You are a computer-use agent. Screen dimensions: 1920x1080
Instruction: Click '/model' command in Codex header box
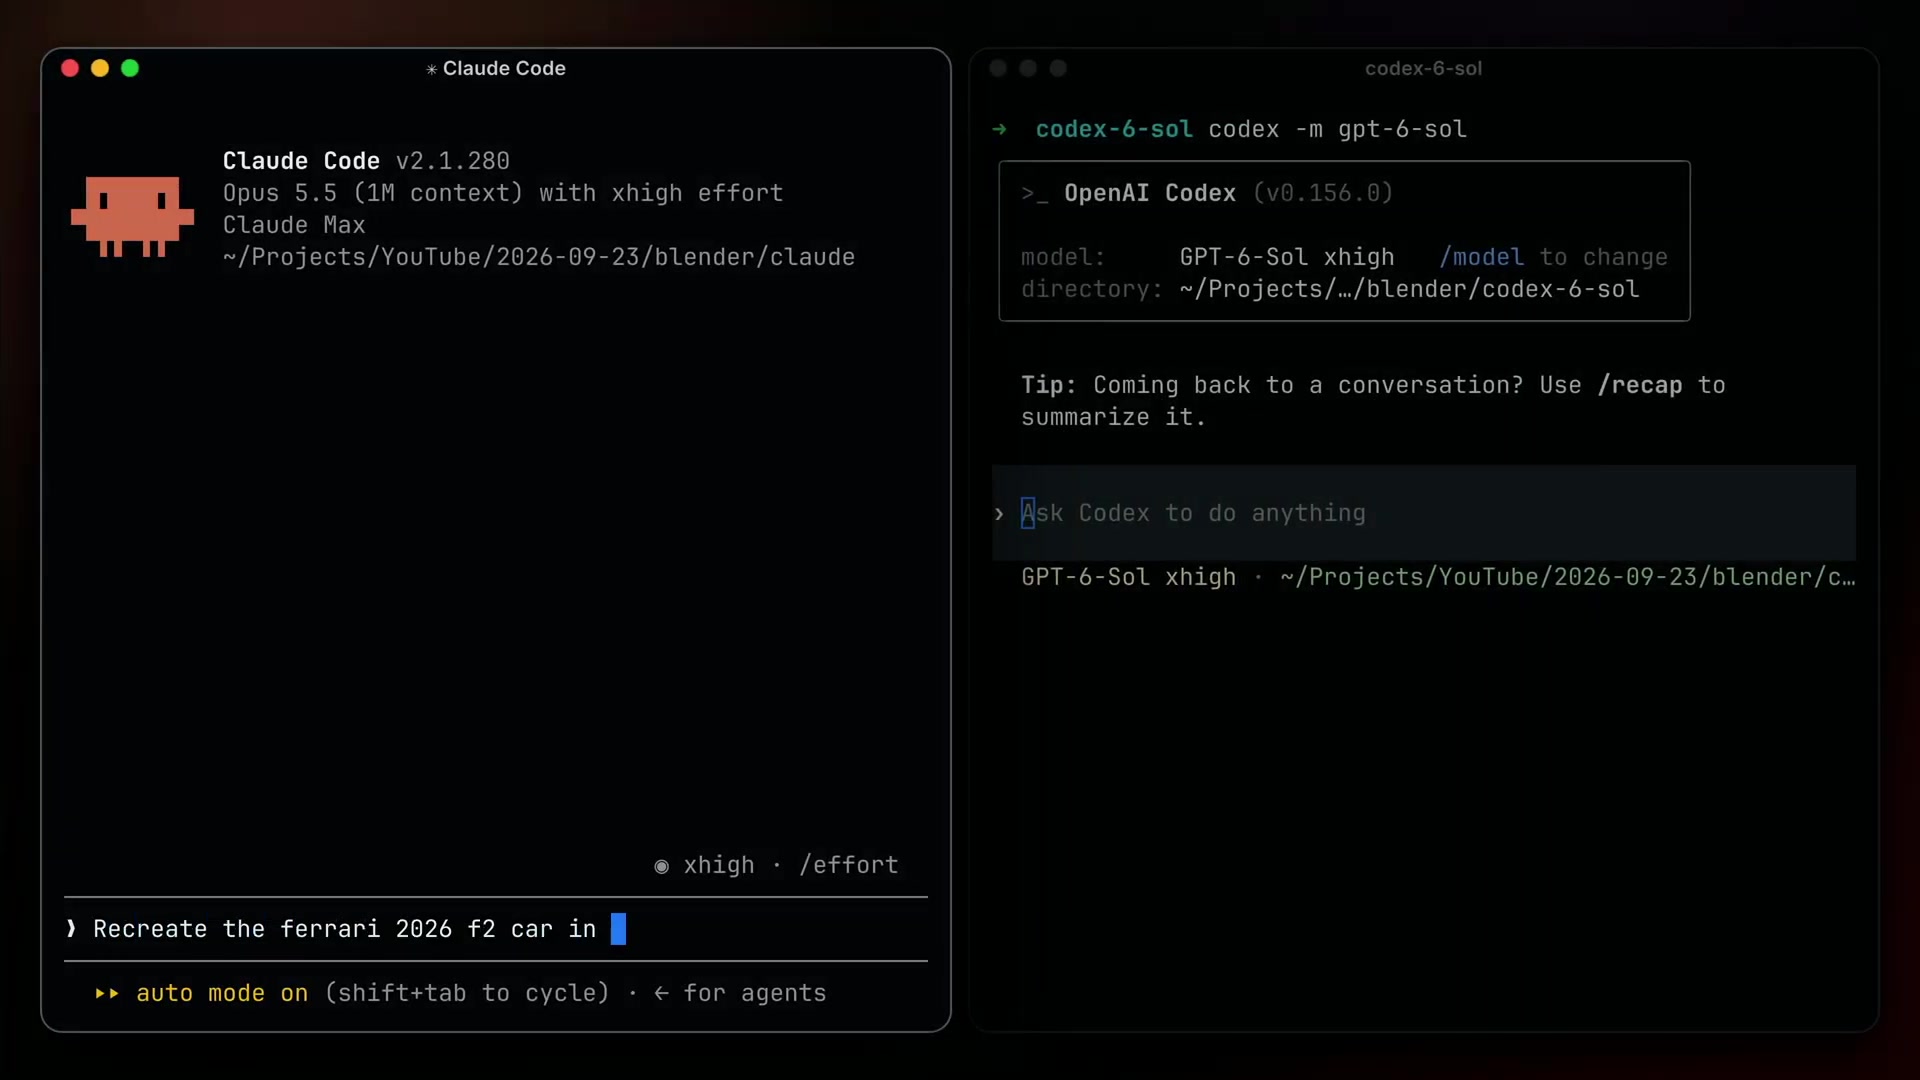[1482, 257]
